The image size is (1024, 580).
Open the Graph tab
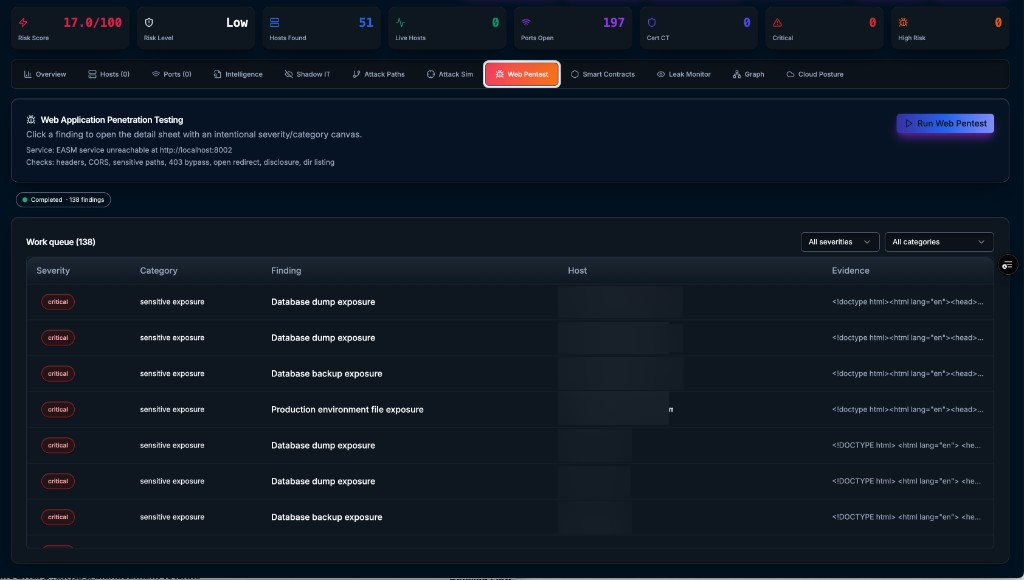tap(748, 74)
